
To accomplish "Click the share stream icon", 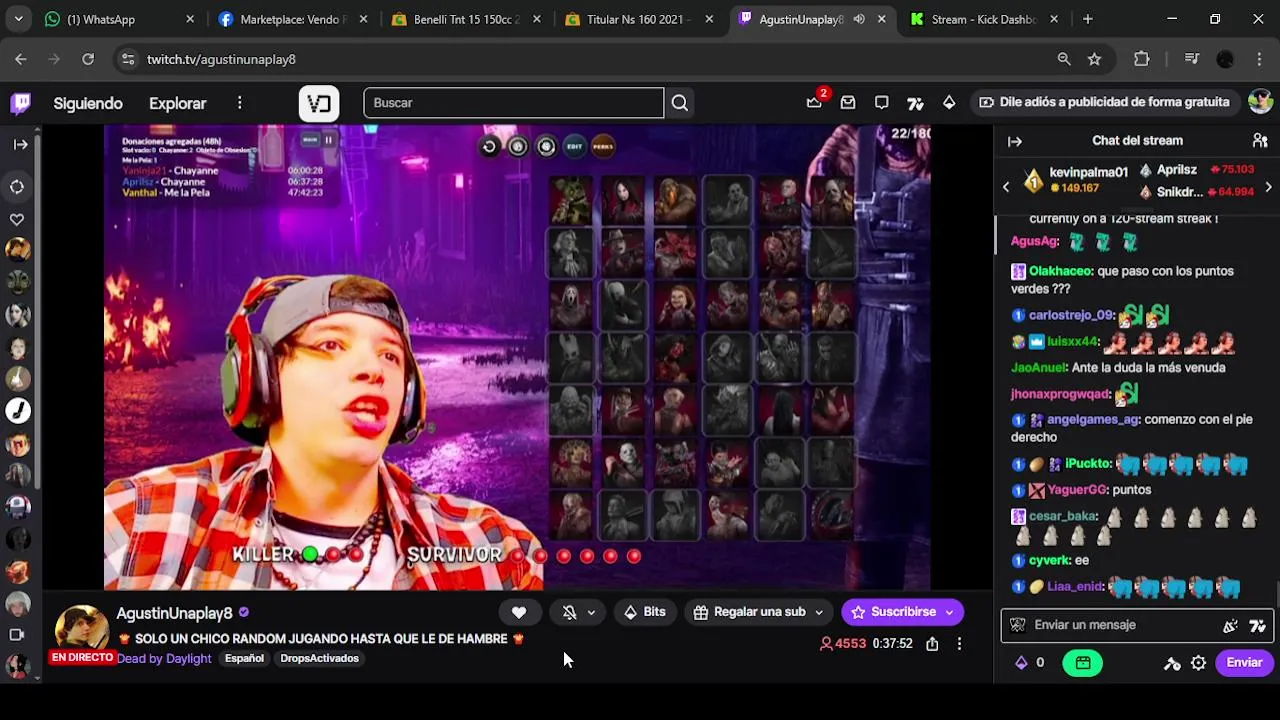I will pyautogui.click(x=932, y=644).
